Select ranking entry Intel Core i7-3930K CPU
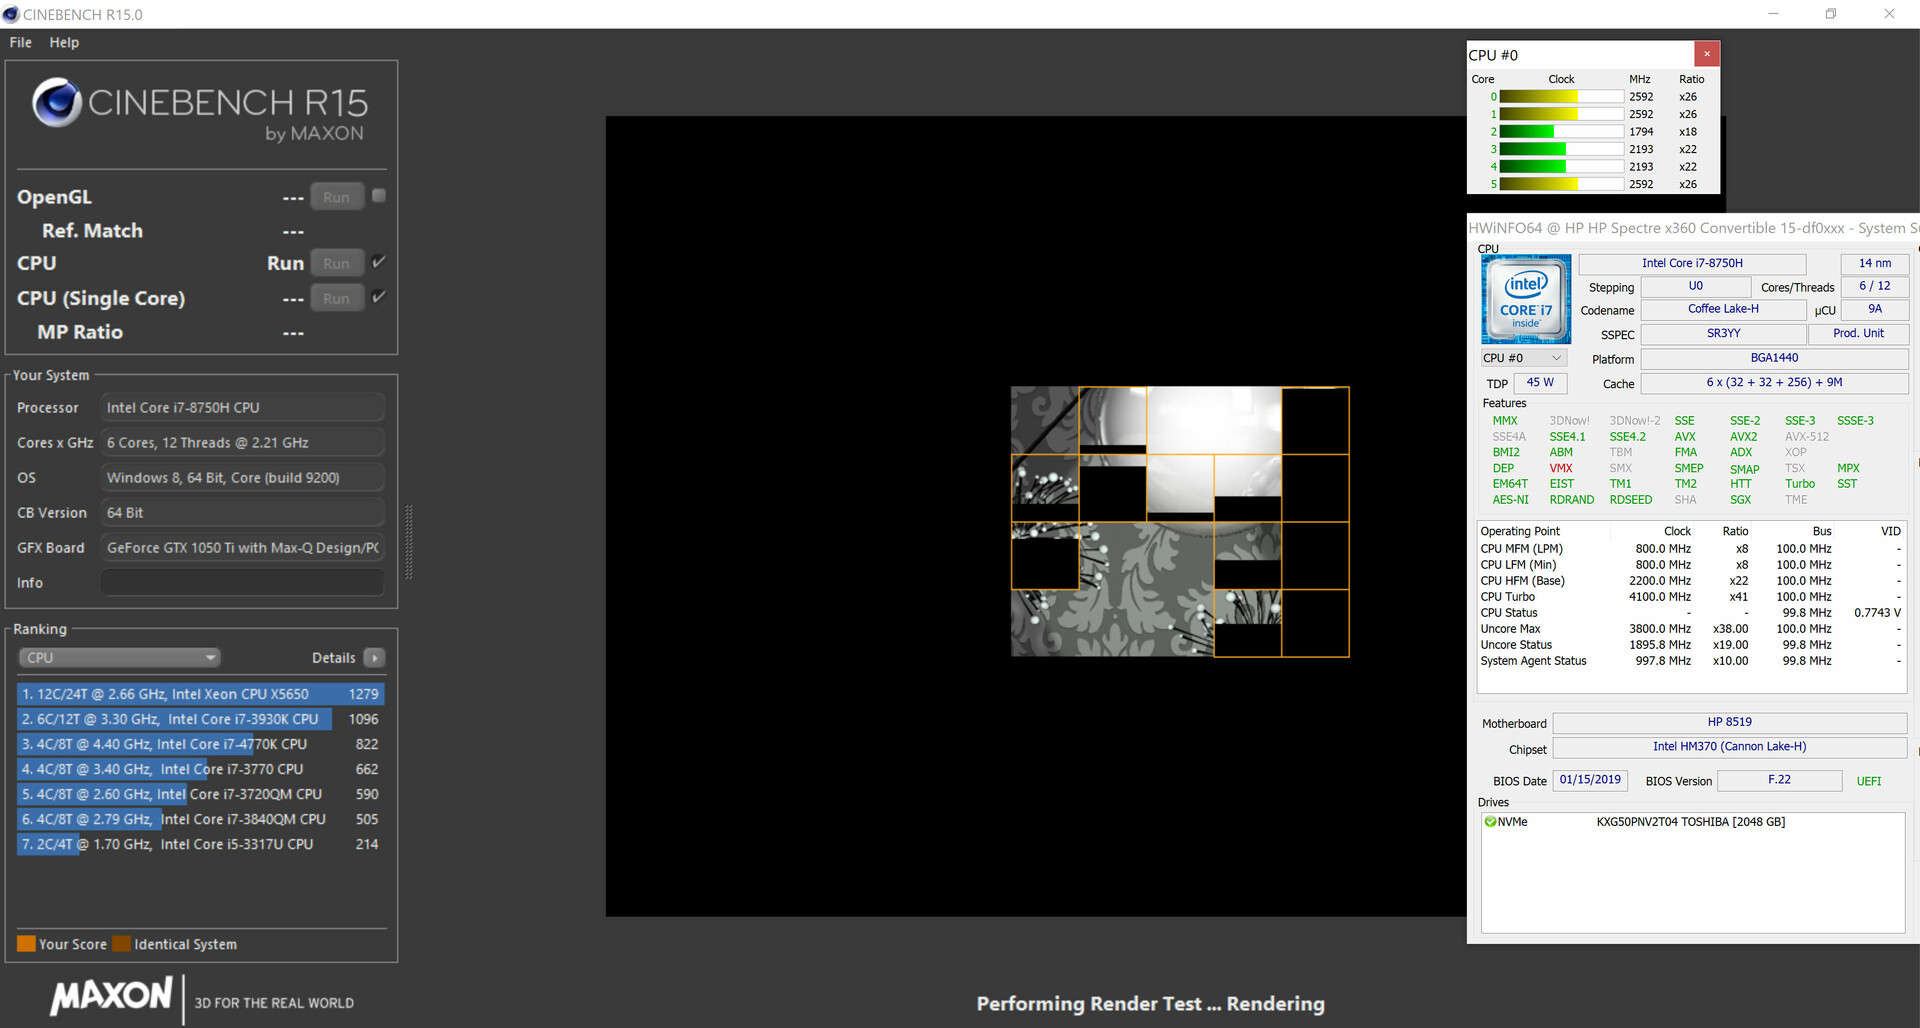Screen dimensions: 1920x1028 coord(200,718)
